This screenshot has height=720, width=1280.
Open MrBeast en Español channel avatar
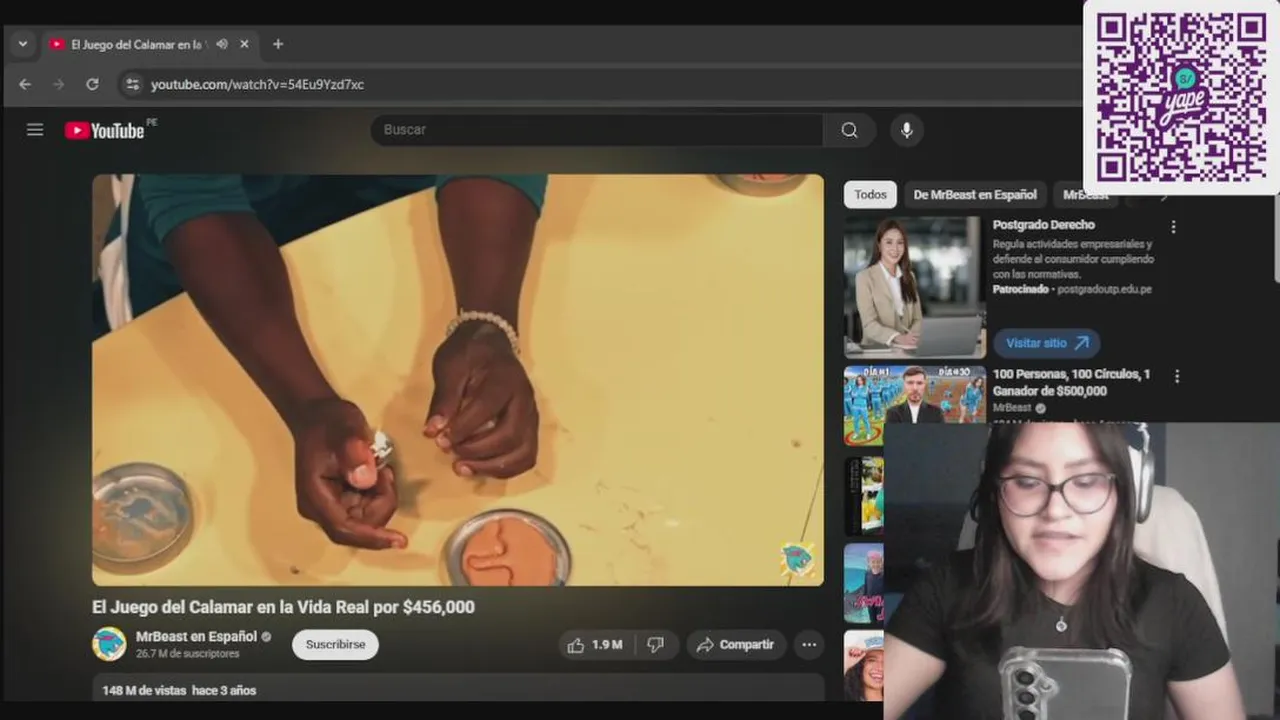109,644
